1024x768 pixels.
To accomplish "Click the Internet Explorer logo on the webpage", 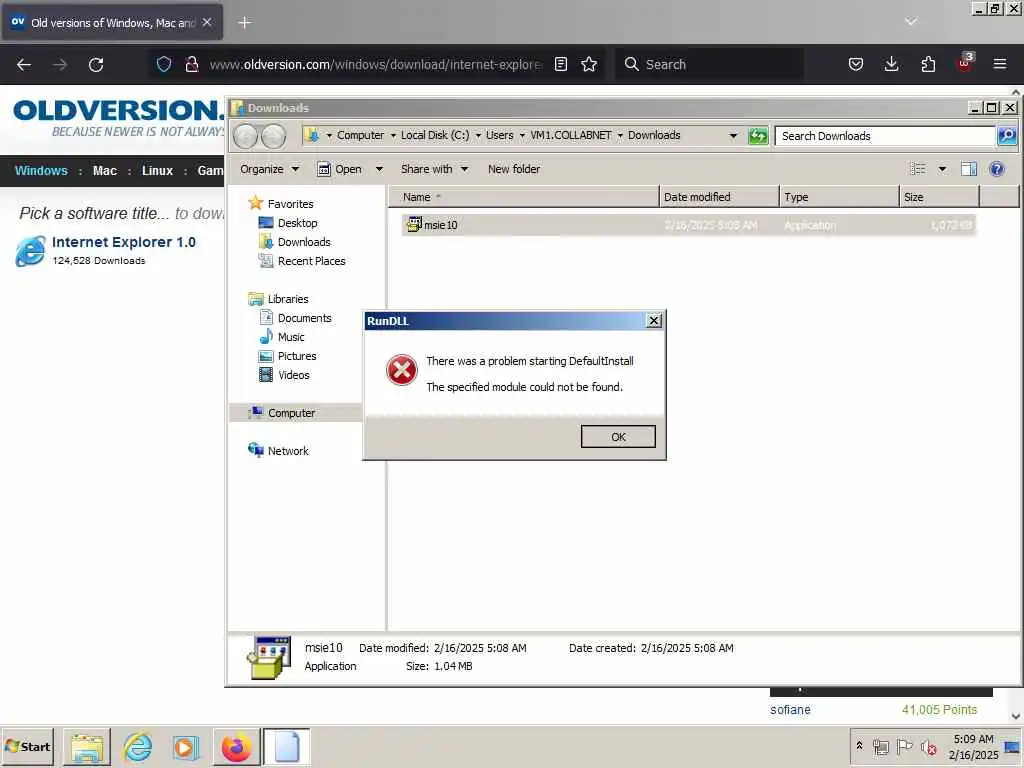I will click(x=31, y=251).
